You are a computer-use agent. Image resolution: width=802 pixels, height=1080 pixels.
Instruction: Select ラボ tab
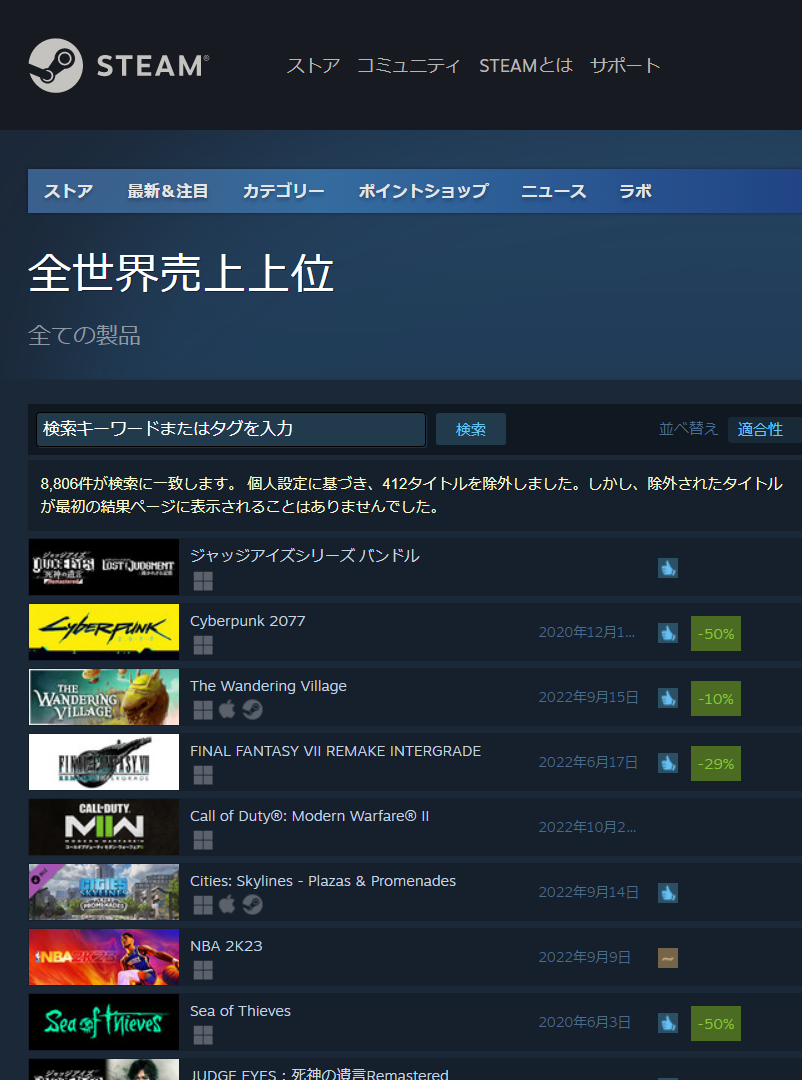(635, 191)
